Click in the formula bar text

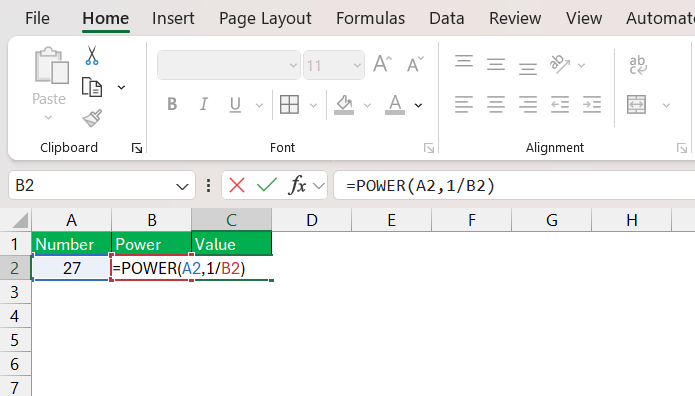click(421, 185)
